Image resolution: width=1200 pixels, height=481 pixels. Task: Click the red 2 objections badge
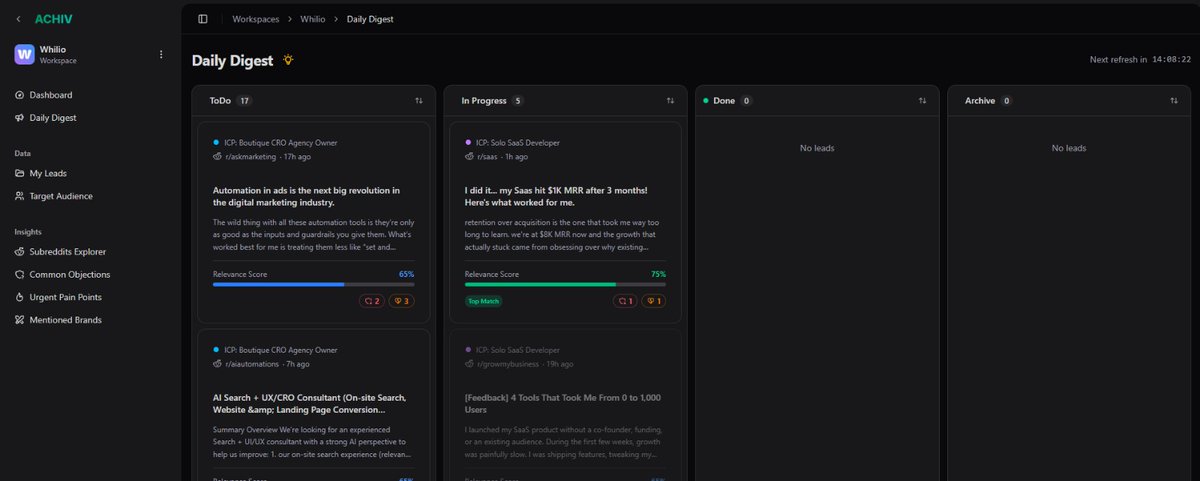coord(372,301)
